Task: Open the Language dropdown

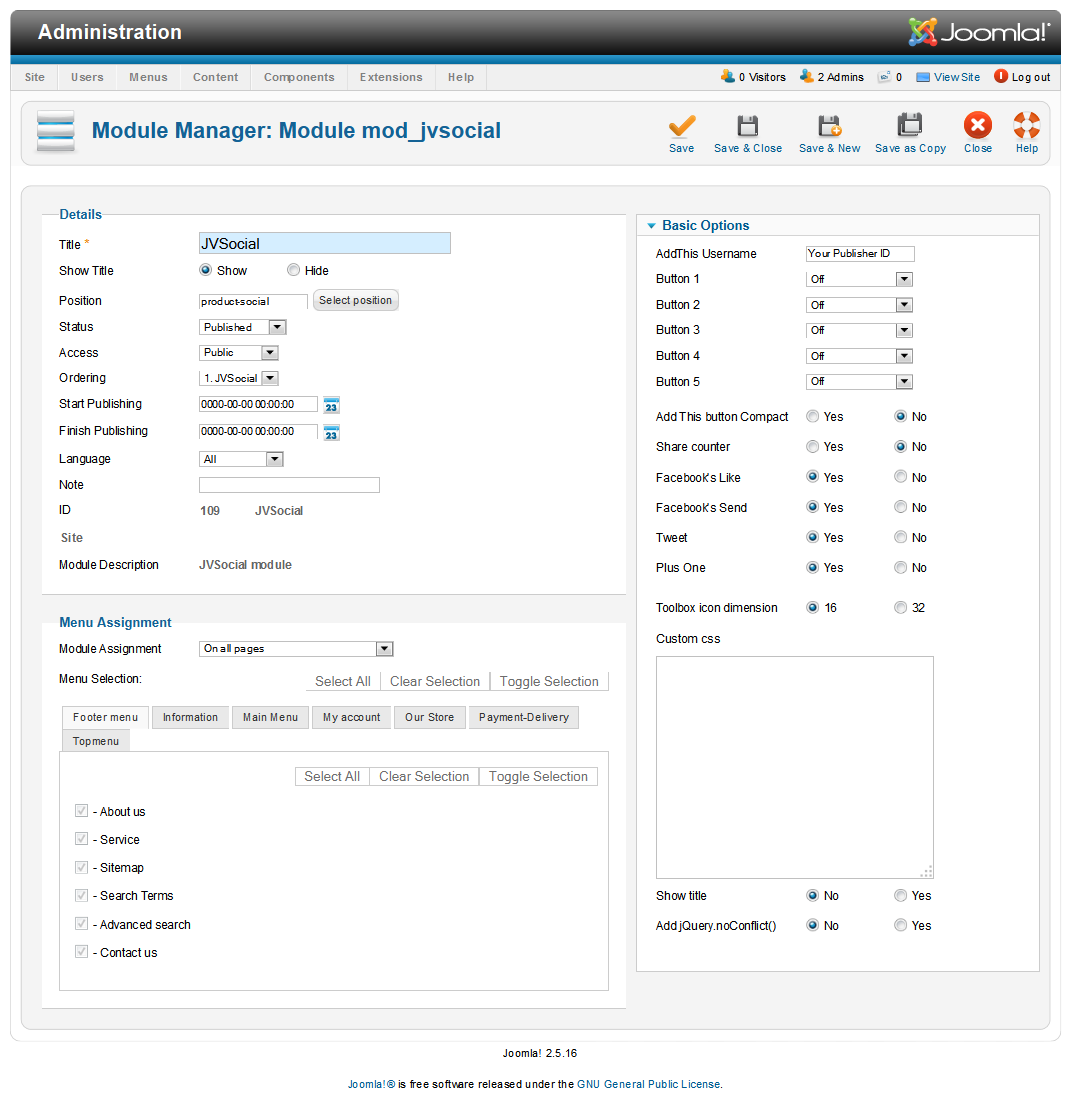Action: [241, 459]
